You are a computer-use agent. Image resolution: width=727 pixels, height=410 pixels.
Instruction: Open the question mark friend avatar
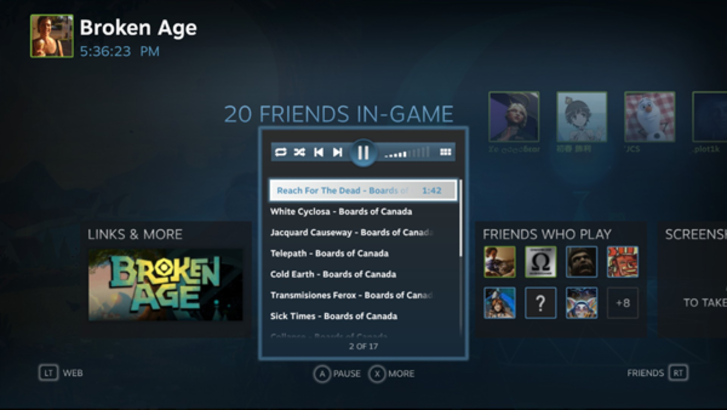click(541, 303)
